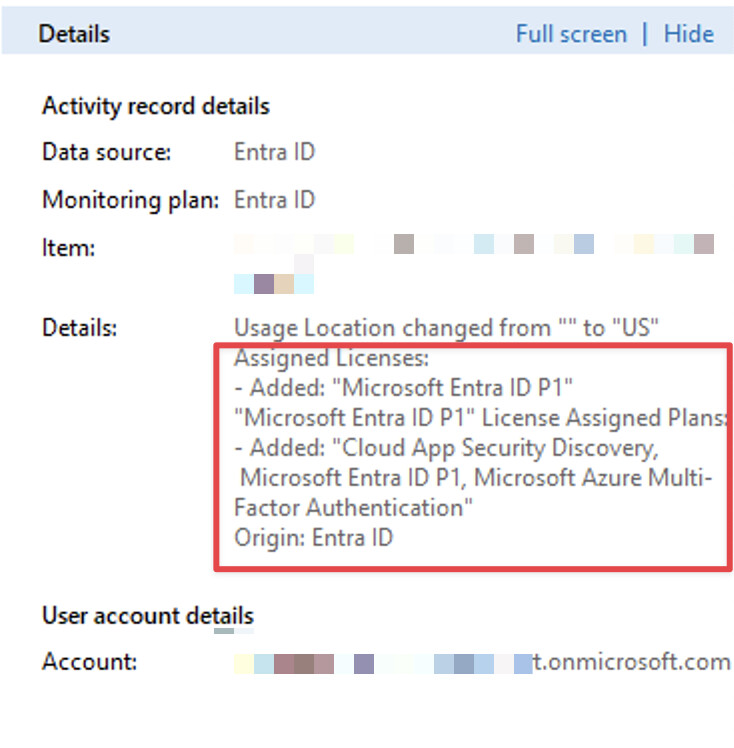The image size is (734, 748).
Task: Select the Activity record details heading
Action: (x=155, y=106)
